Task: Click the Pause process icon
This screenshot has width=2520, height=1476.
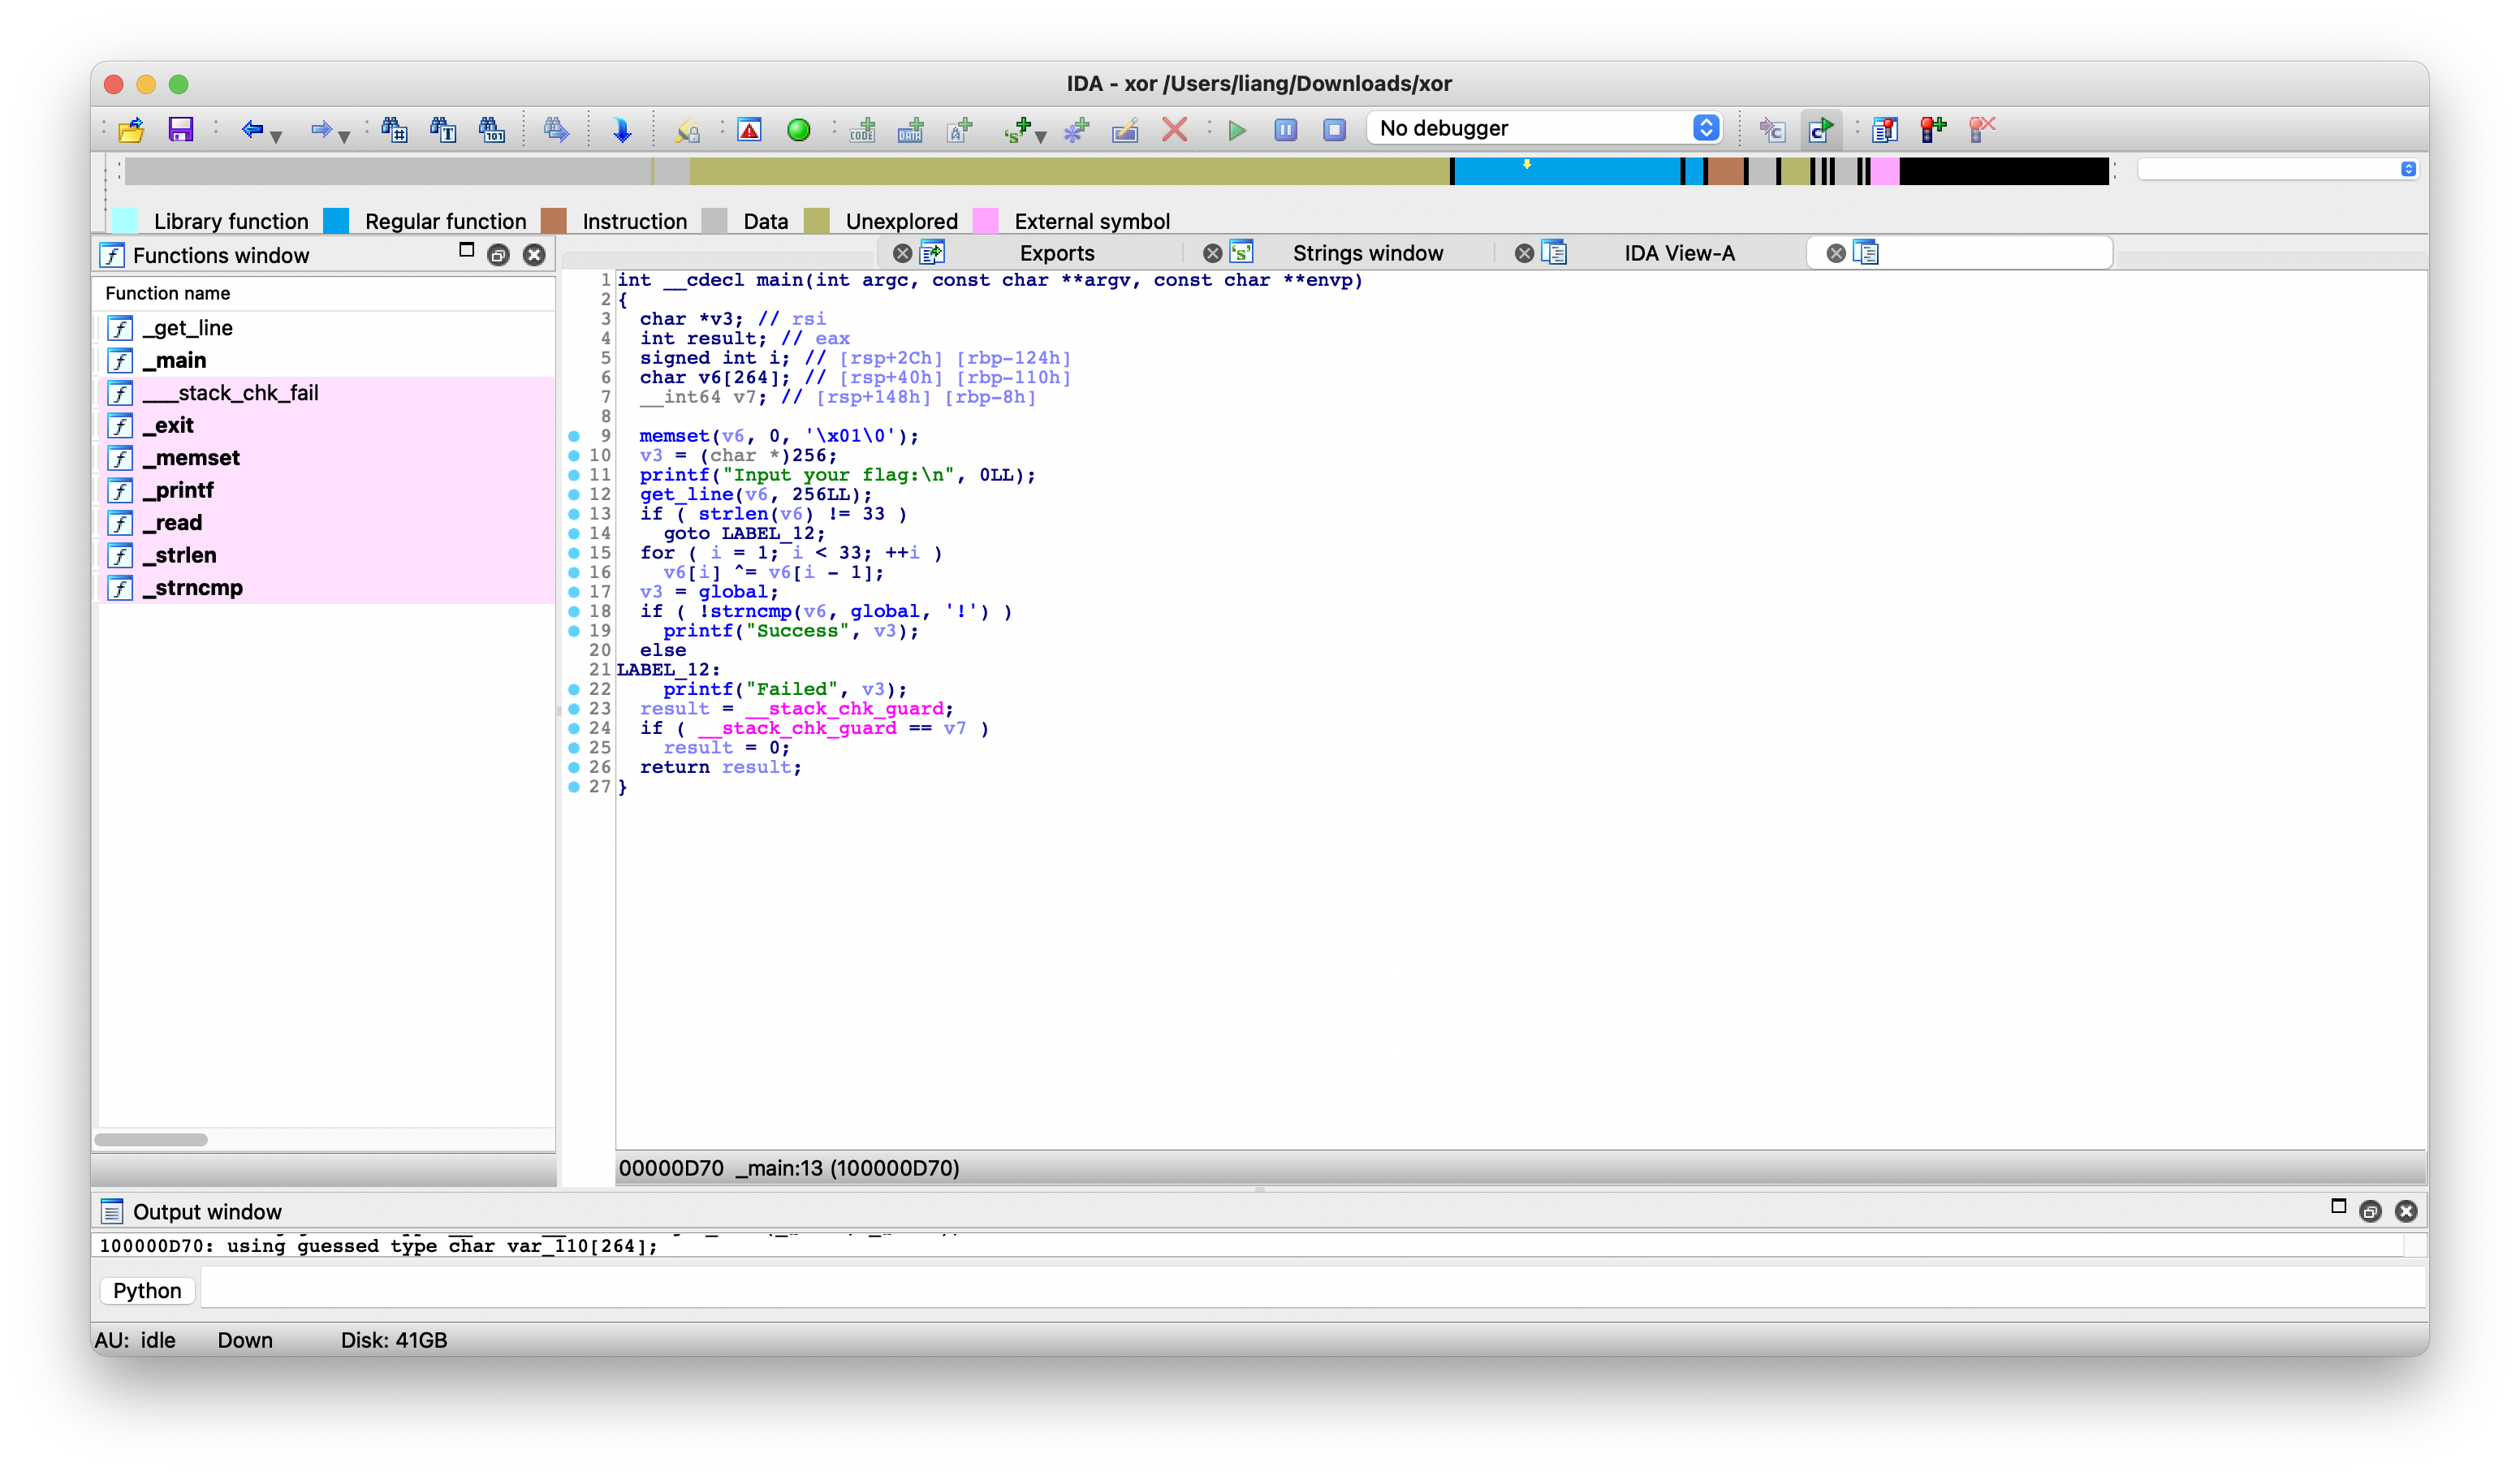Action: 1286,130
